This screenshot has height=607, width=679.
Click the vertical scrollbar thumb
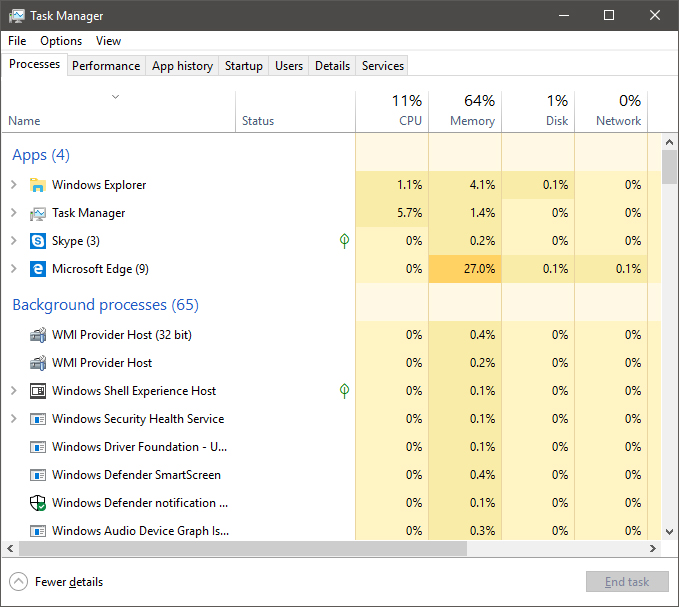[669, 167]
